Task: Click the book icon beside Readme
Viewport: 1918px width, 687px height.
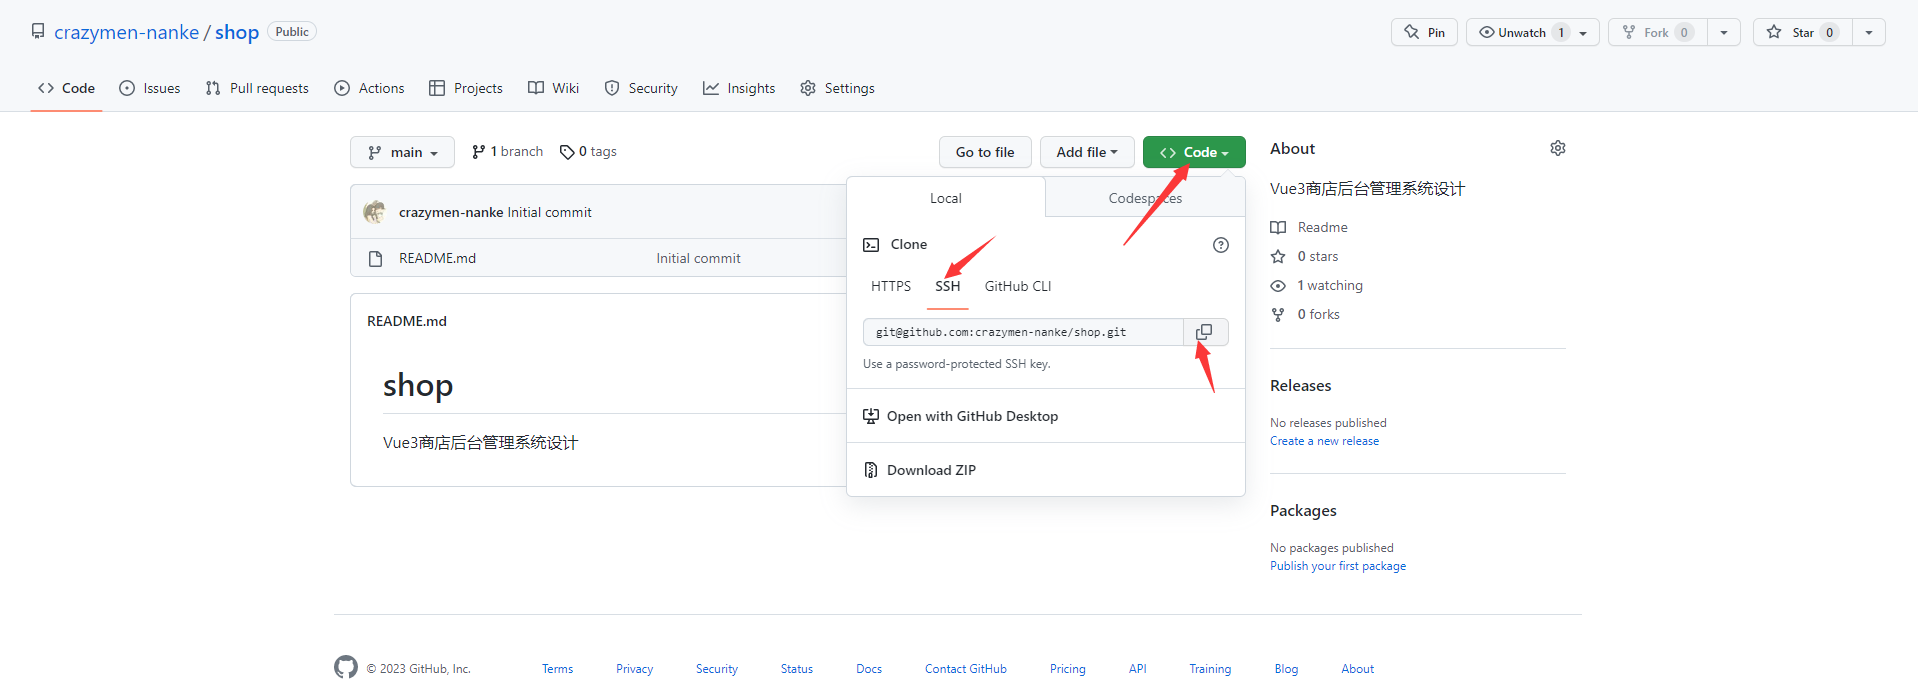Action: (1278, 228)
